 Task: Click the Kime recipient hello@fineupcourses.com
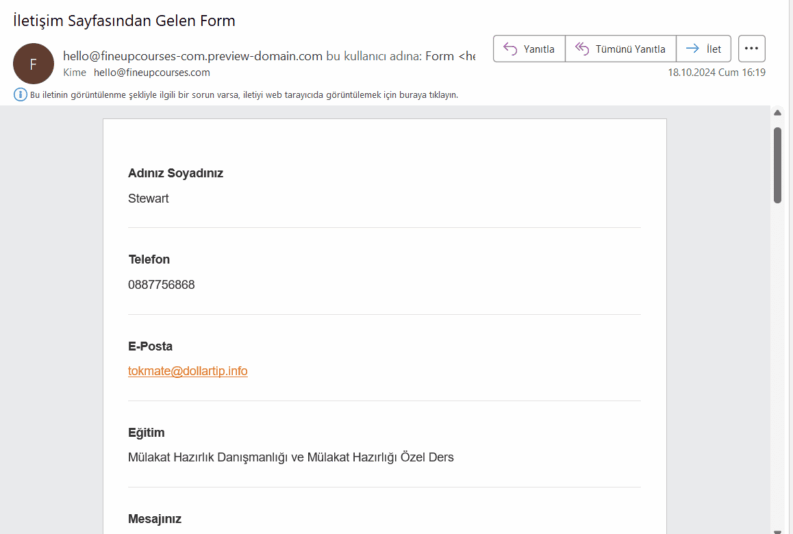tap(152, 73)
